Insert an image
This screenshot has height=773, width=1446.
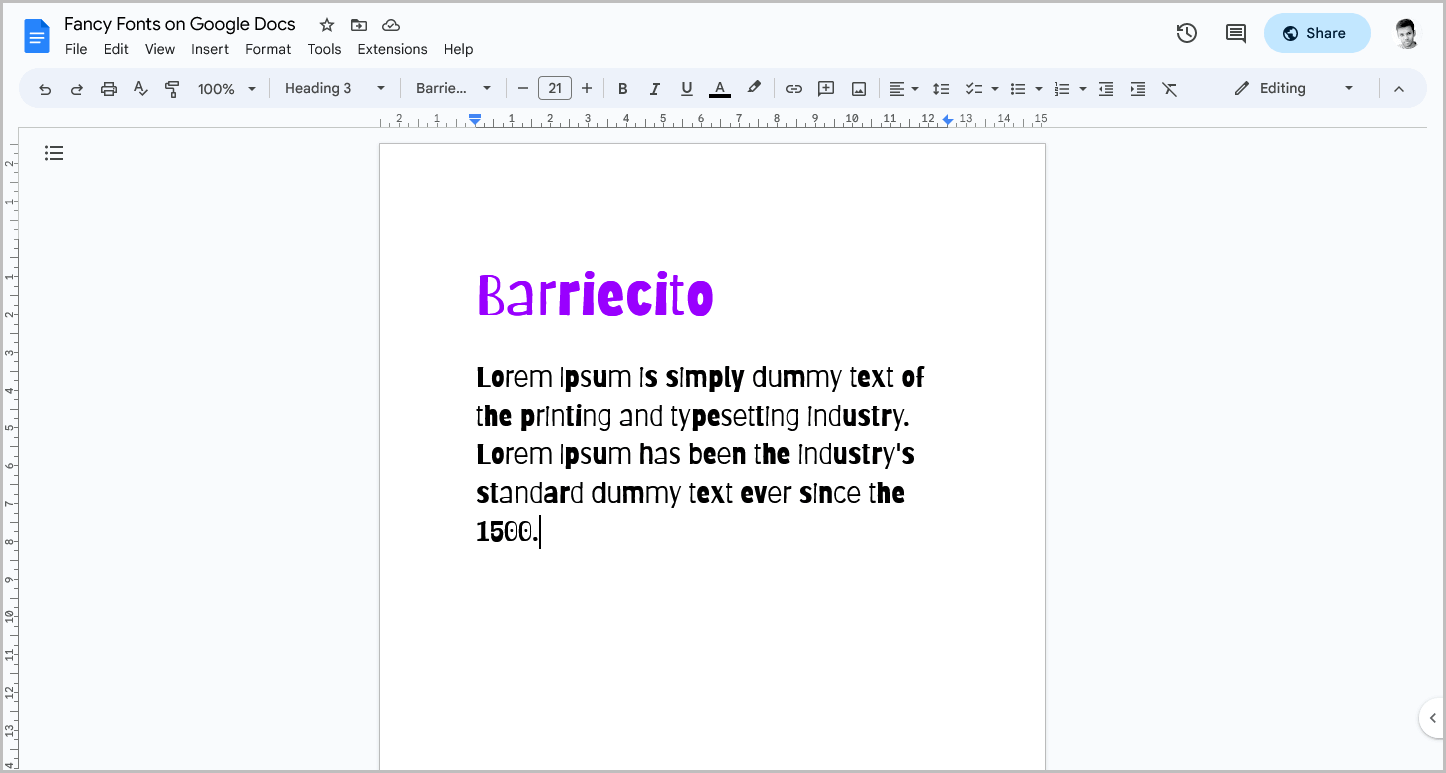pos(858,88)
